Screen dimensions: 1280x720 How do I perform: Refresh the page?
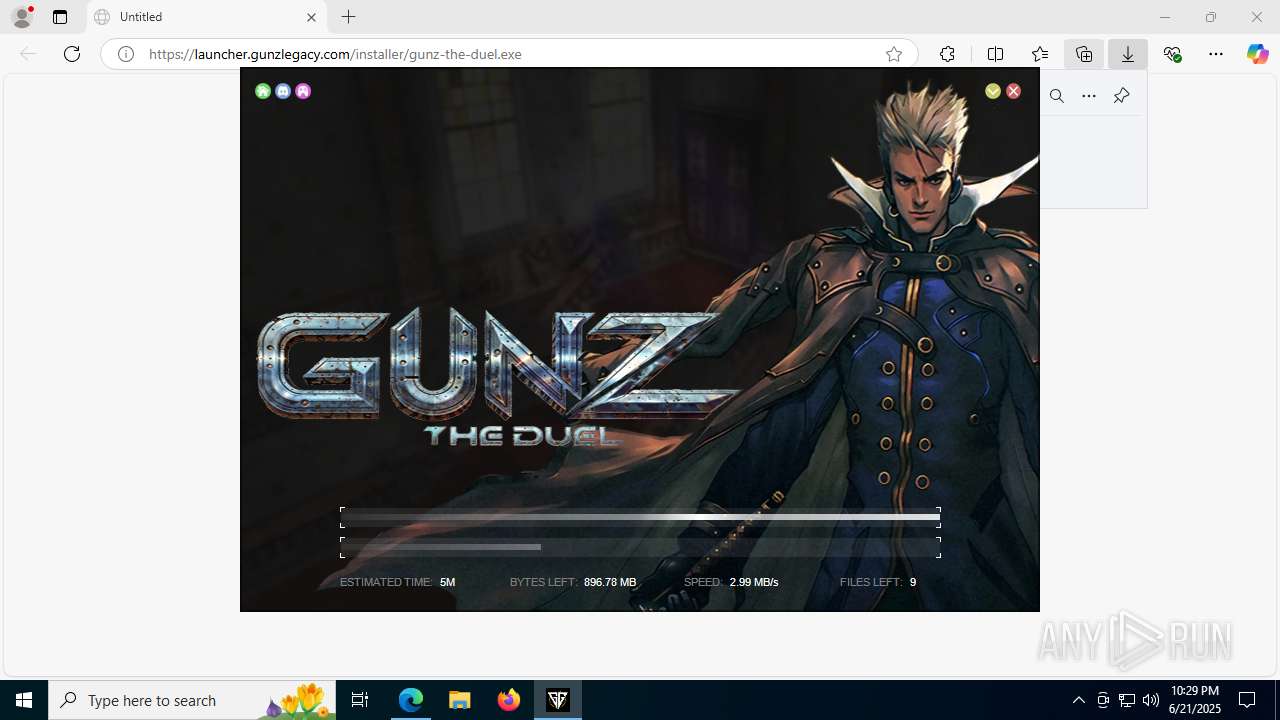(72, 54)
